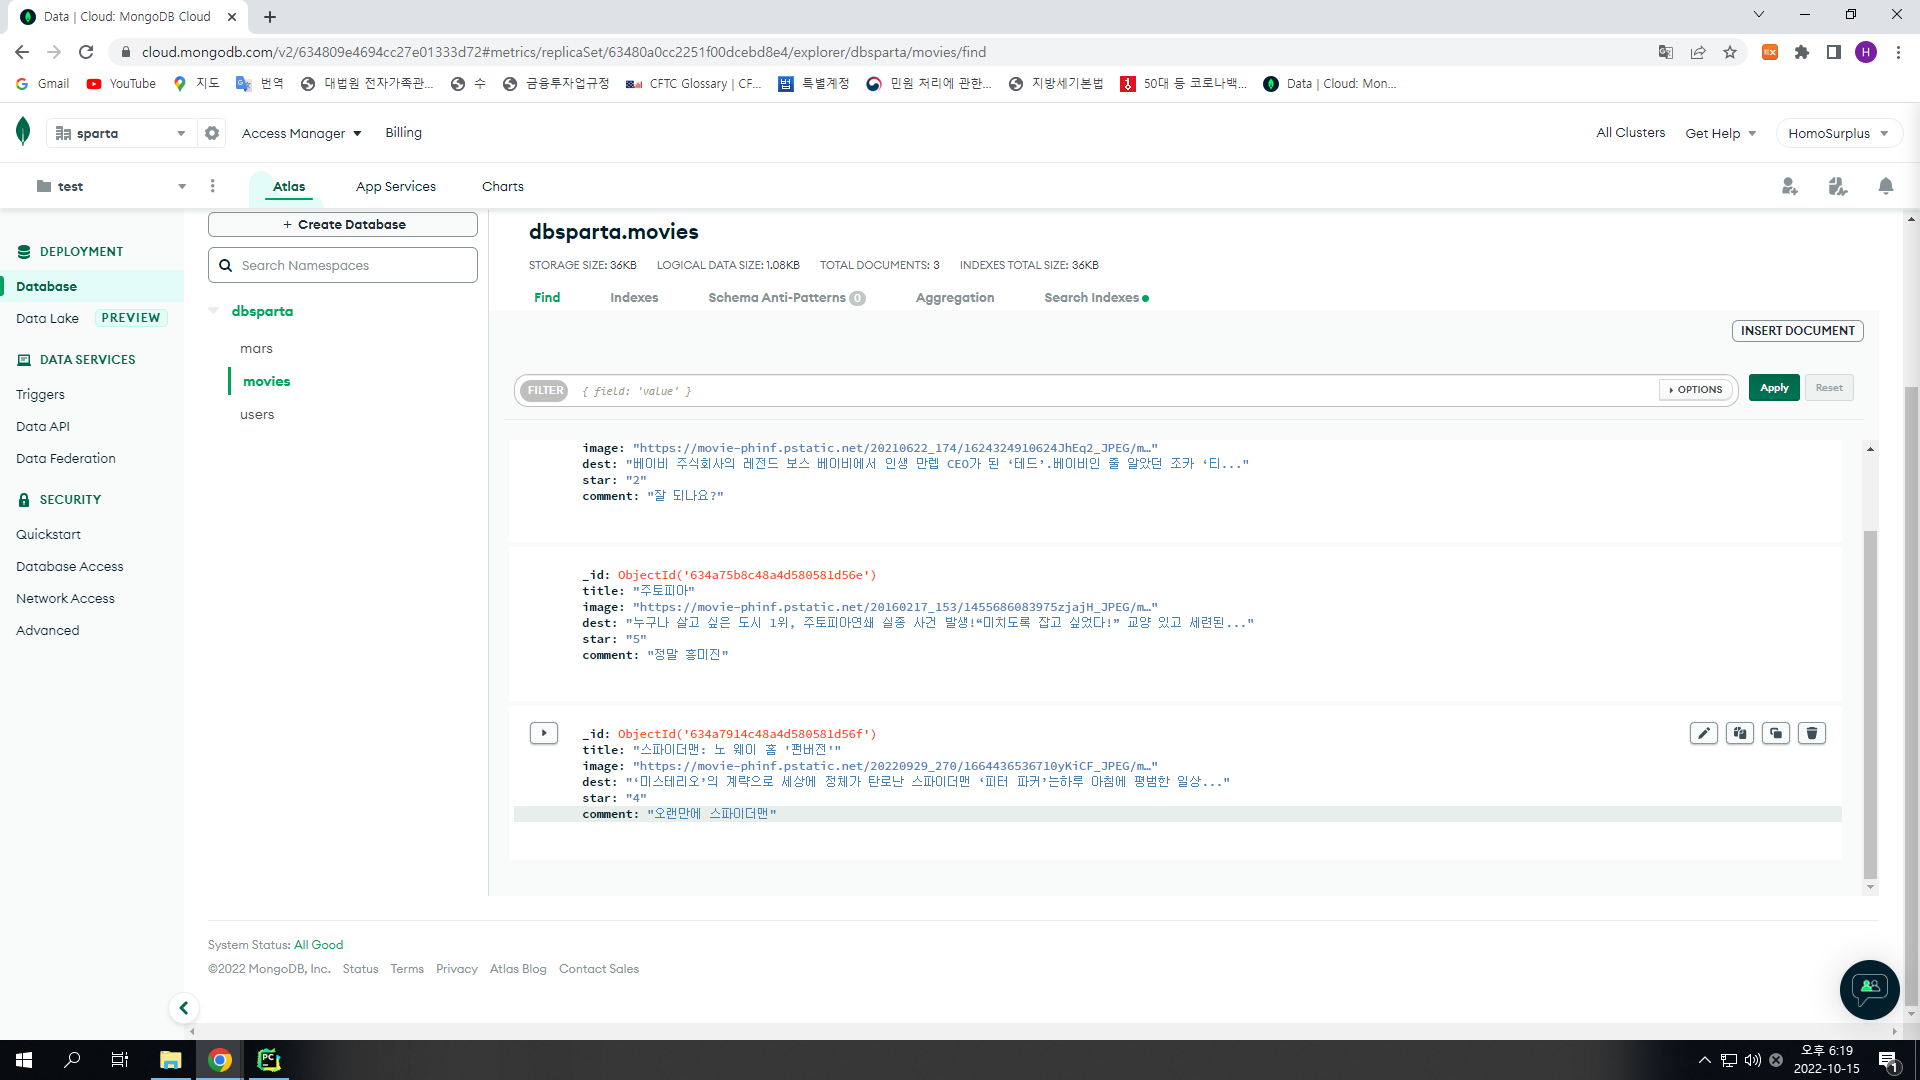Open PyCharm from taskbar
Image resolution: width=1920 pixels, height=1080 pixels.
coord(268,1060)
